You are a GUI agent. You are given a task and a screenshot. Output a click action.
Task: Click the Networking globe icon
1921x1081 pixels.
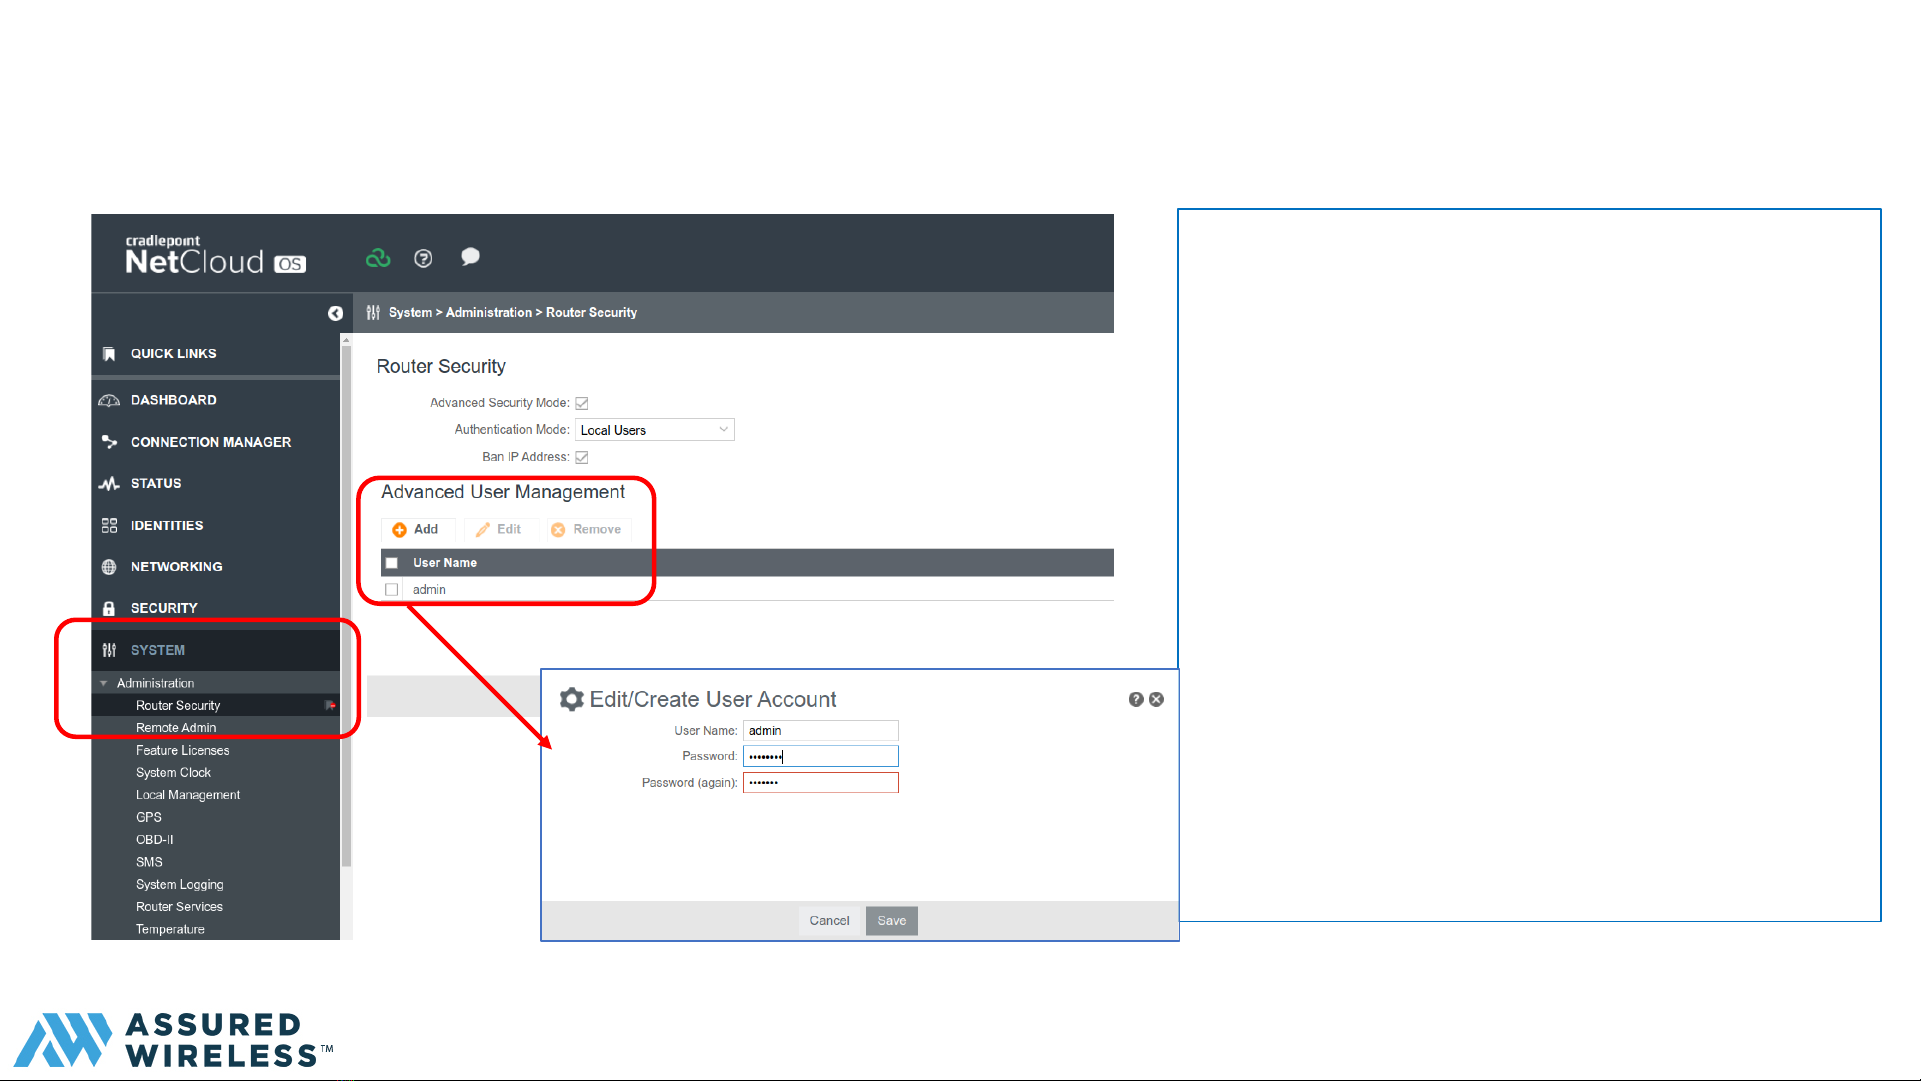[x=109, y=567]
